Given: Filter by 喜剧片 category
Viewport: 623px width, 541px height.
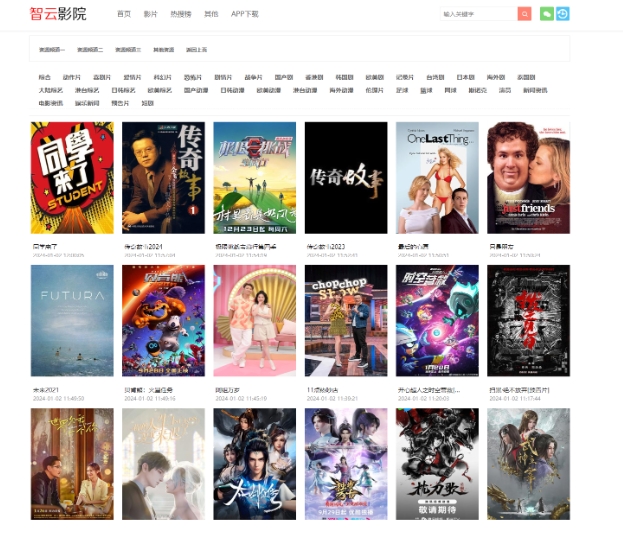Looking at the screenshot, I should coord(102,77).
